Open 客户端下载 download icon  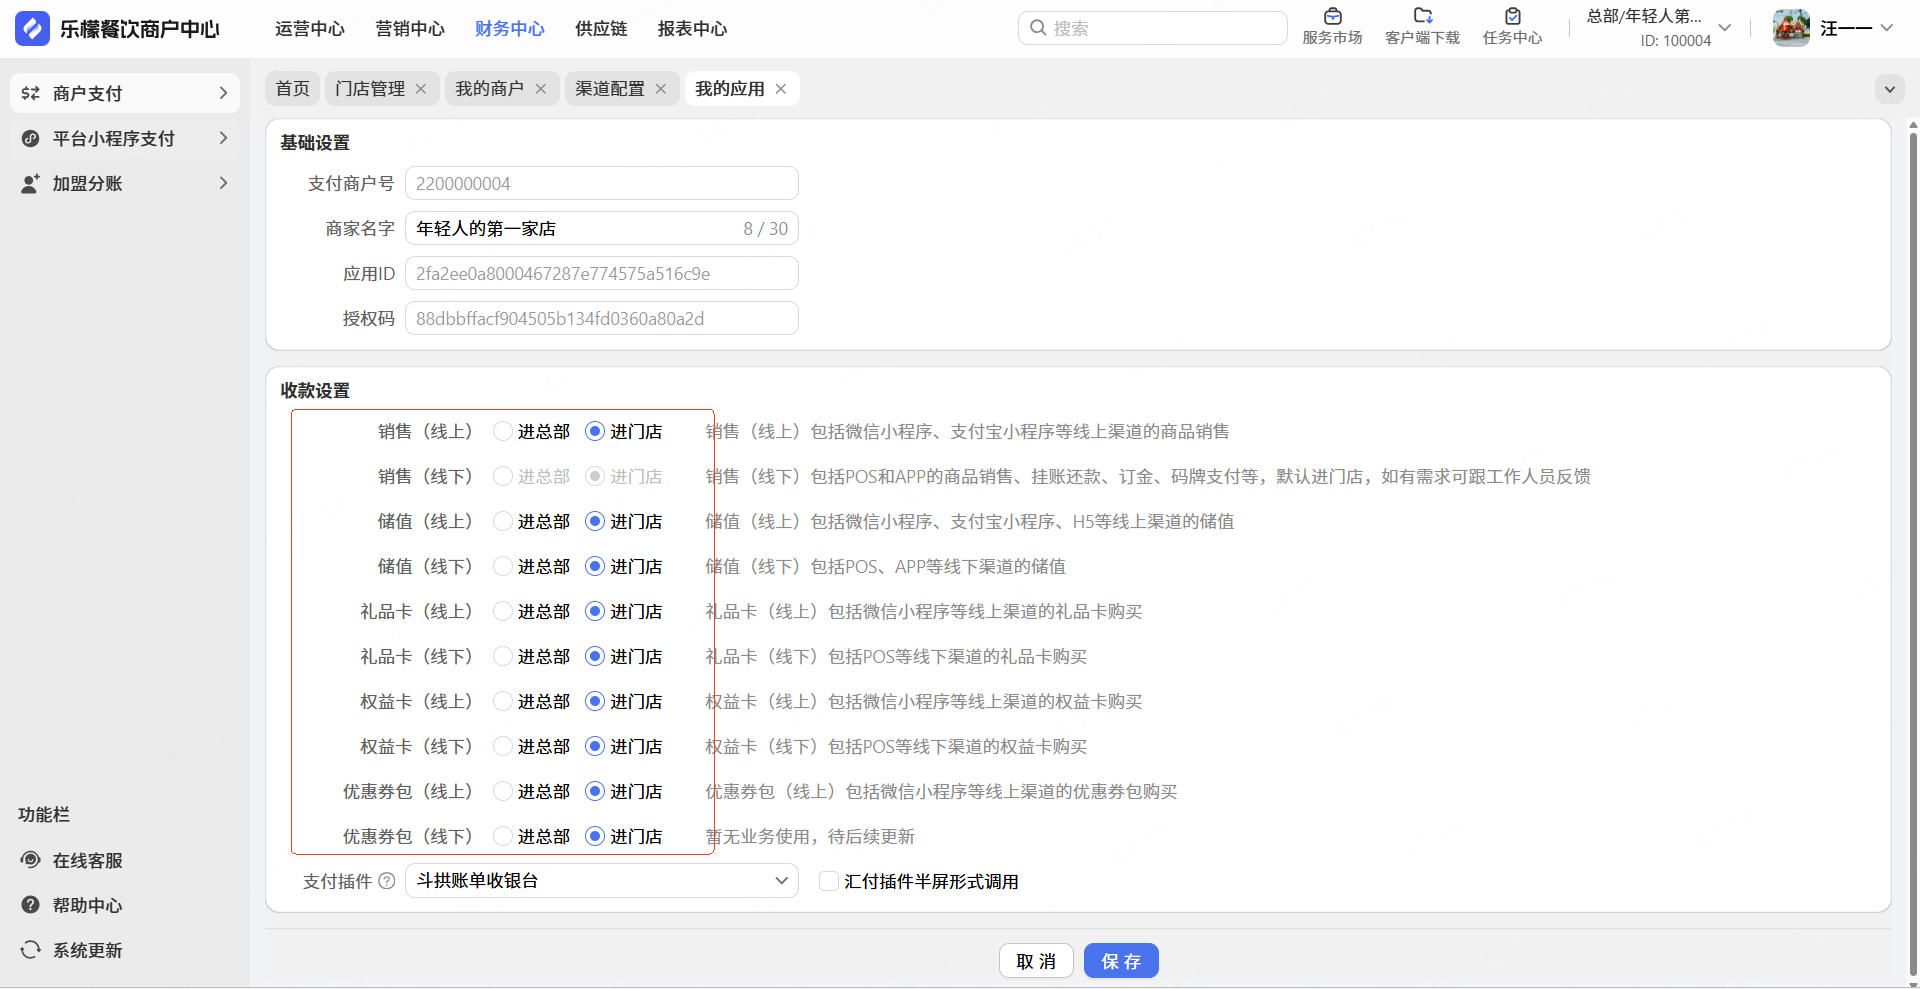tap(1422, 17)
